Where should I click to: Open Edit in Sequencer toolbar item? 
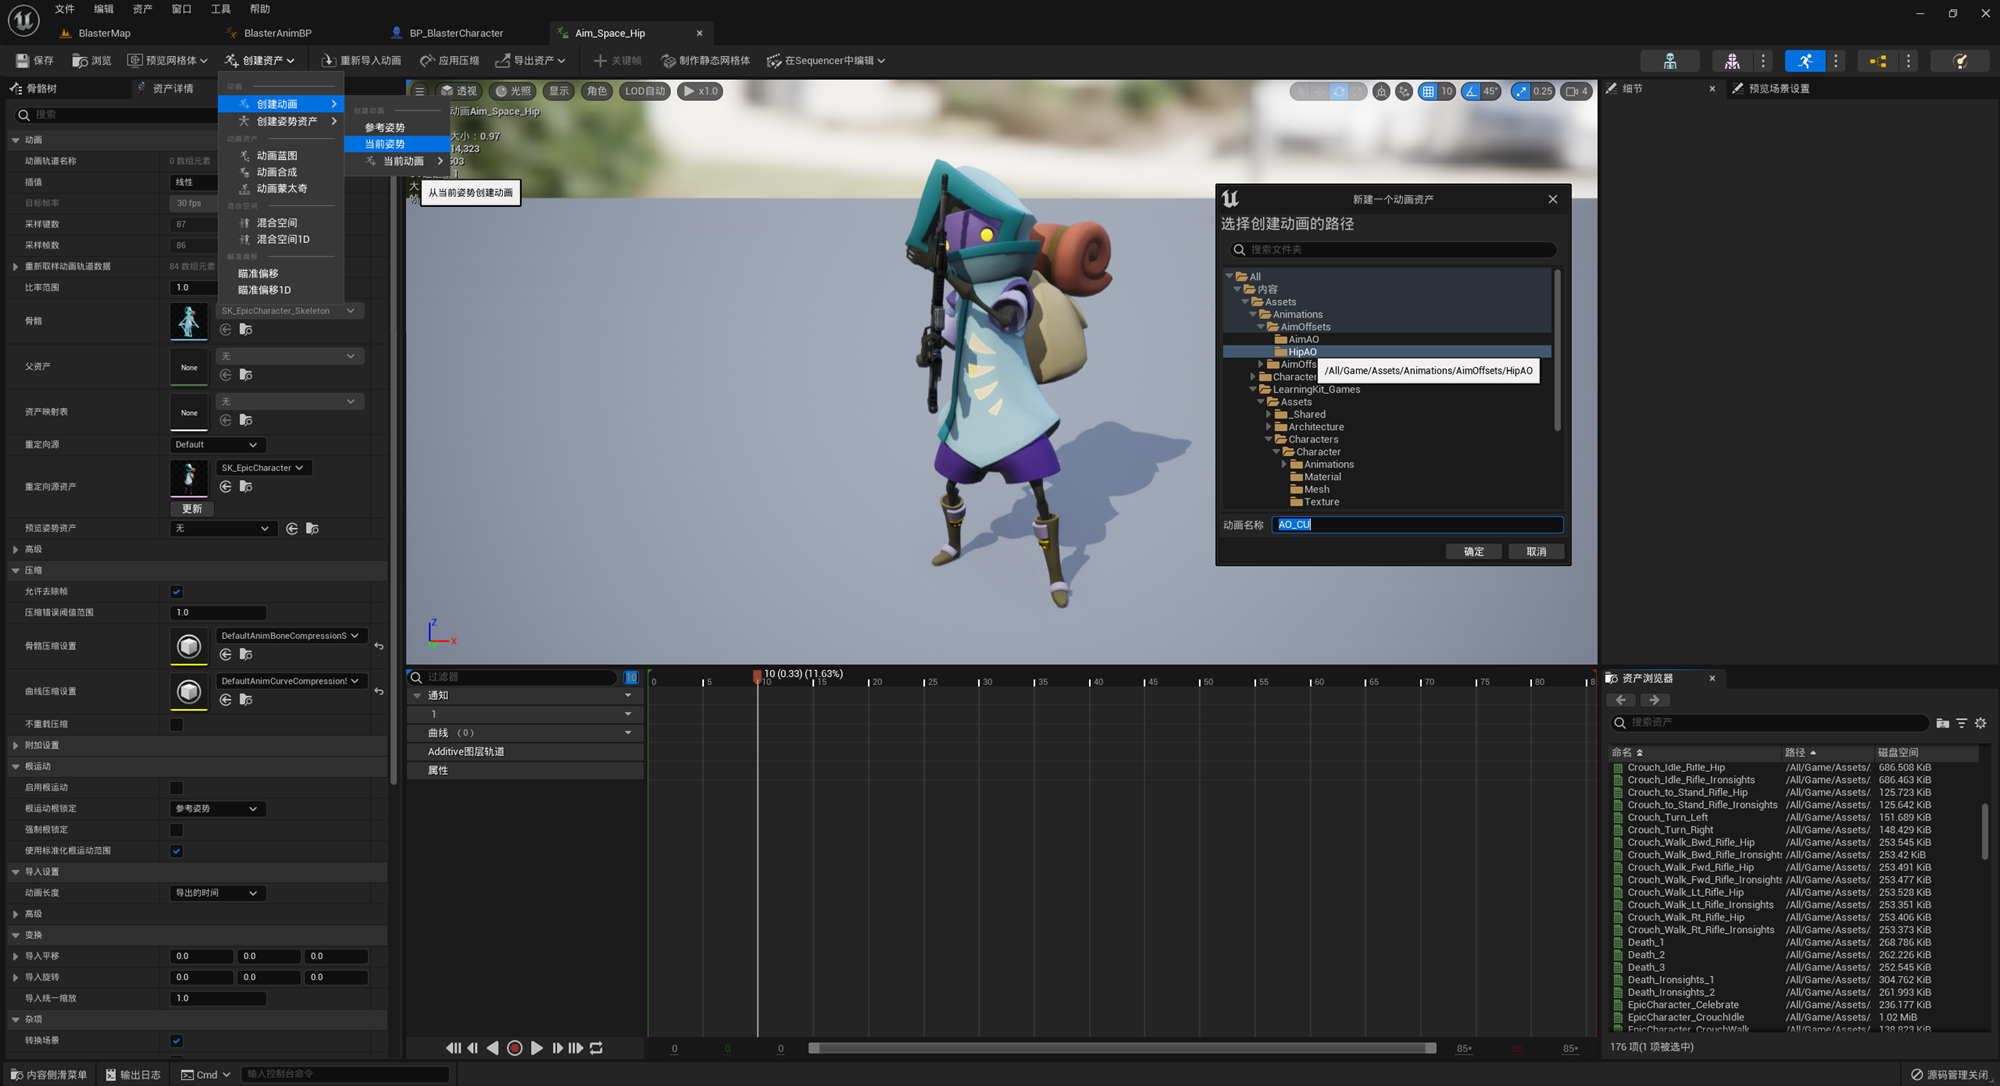pyautogui.click(x=826, y=61)
